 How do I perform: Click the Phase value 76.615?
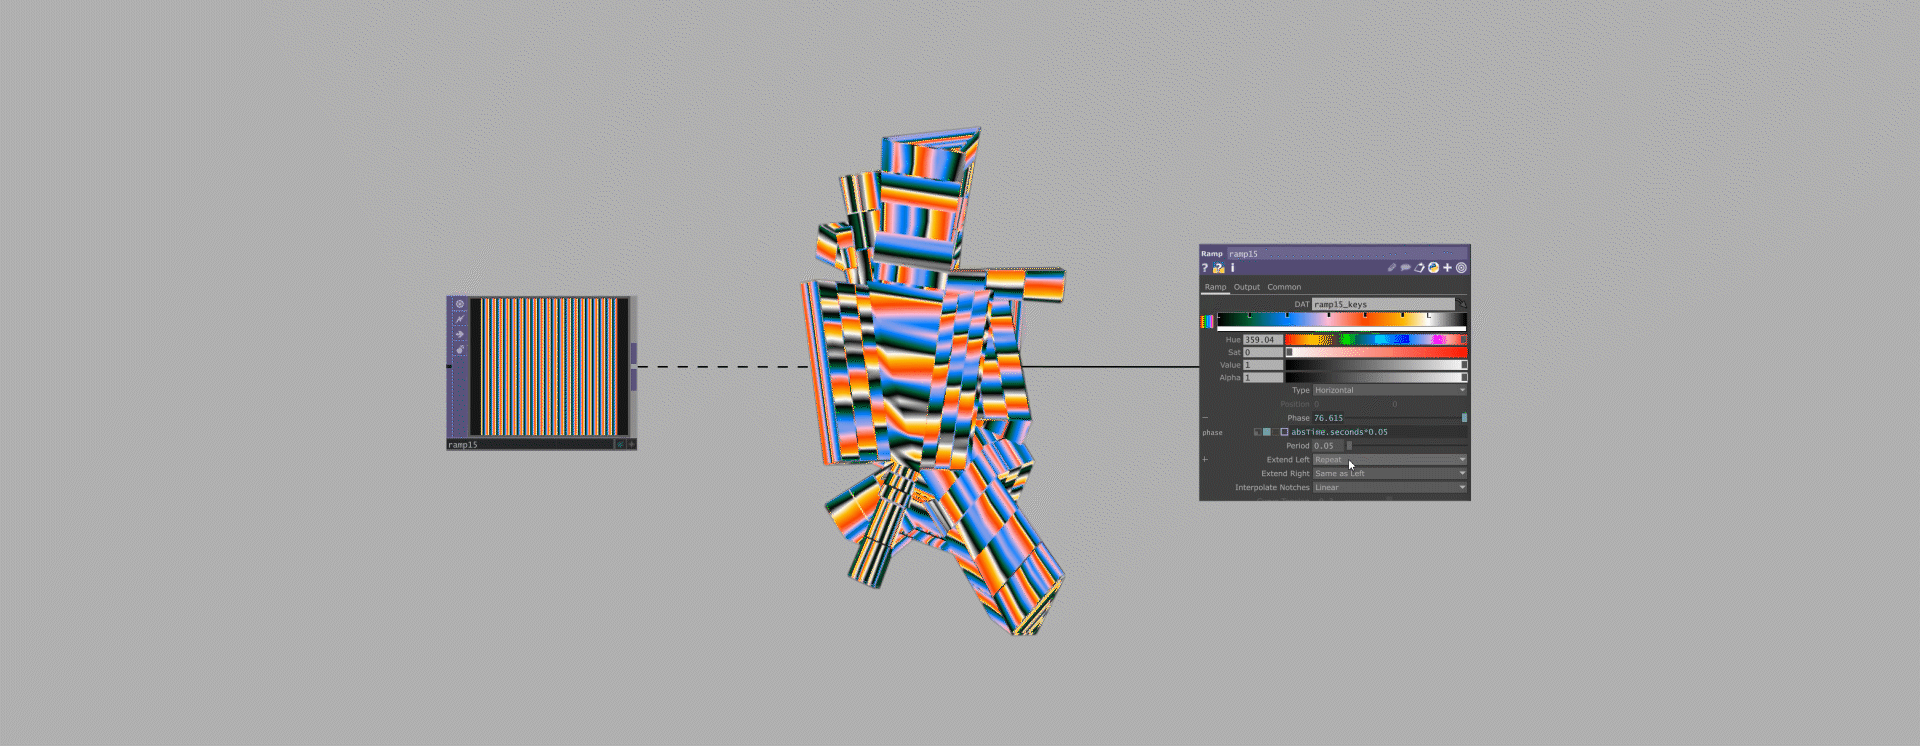tap(1328, 418)
